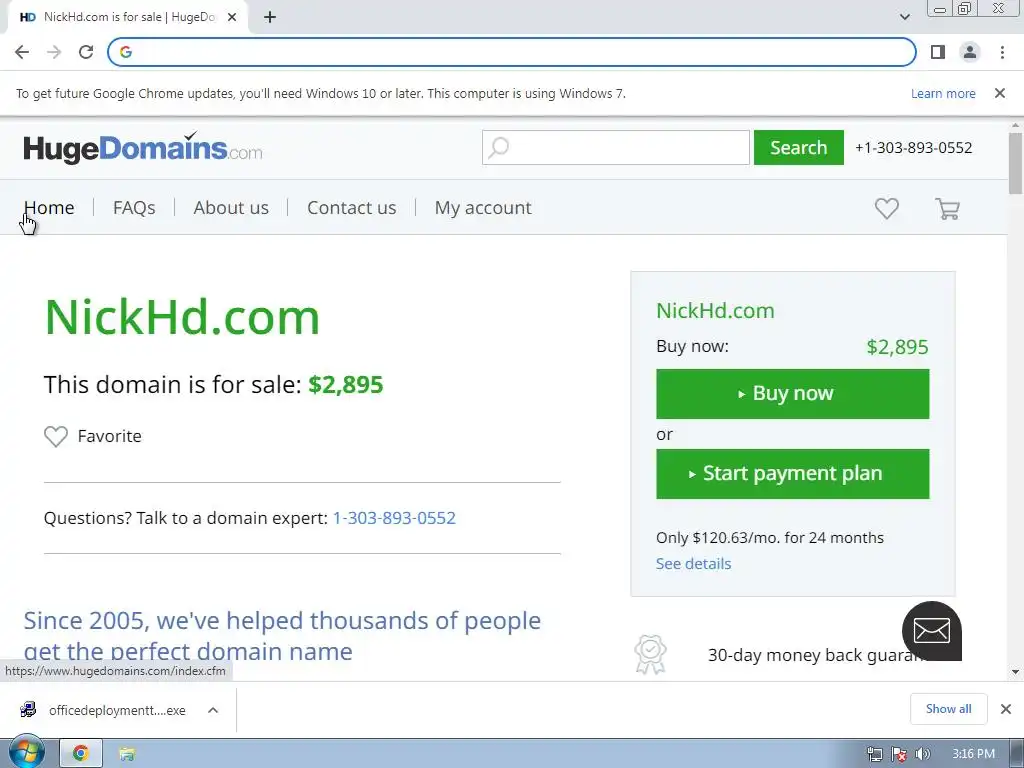Reload the page with refresh icon

tap(86, 52)
